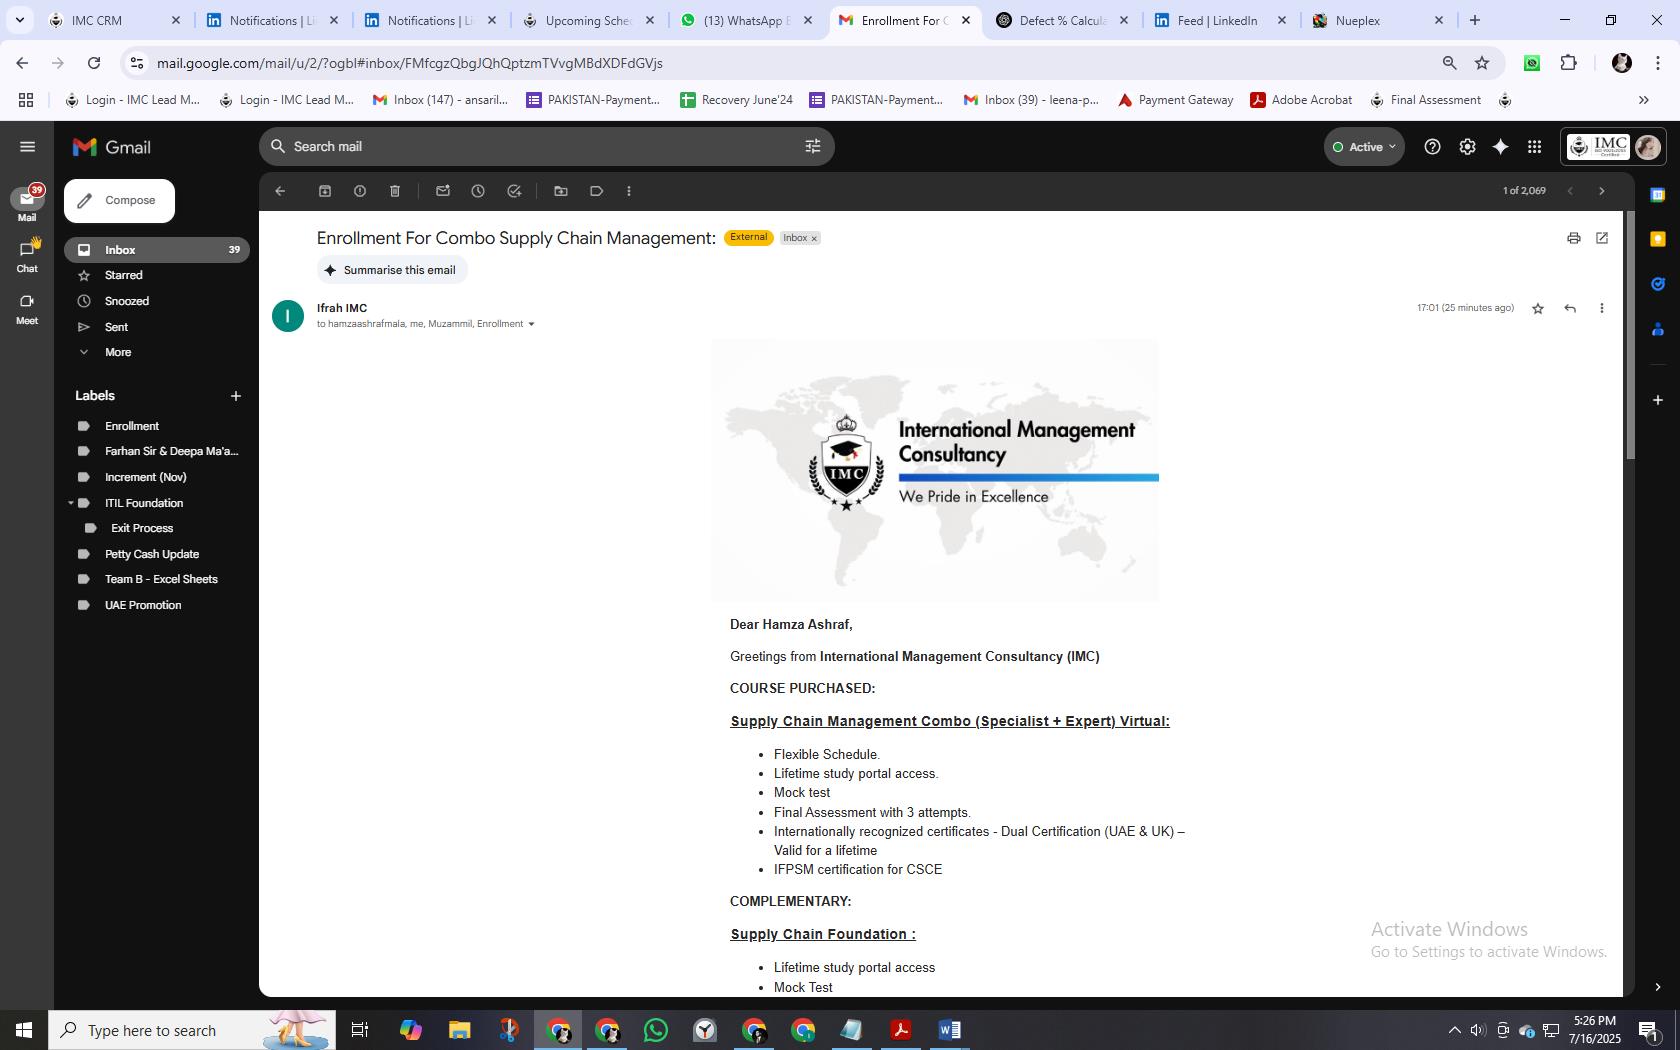The image size is (1680, 1050).
Task: Open the Inbox folder
Action: click(157, 250)
